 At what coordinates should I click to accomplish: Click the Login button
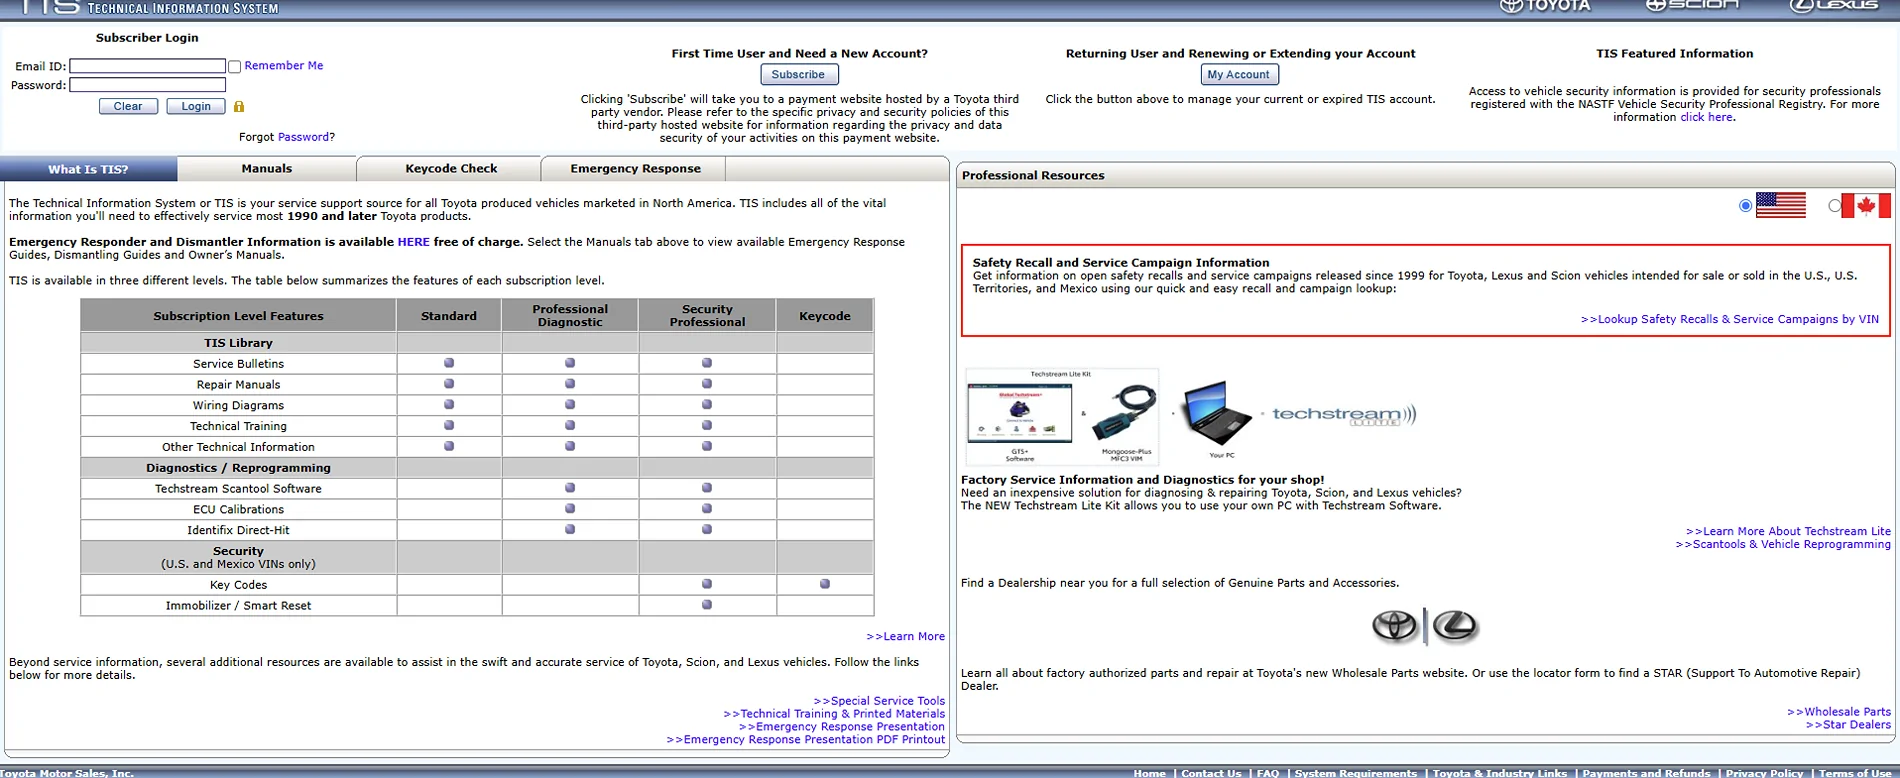[x=196, y=106]
